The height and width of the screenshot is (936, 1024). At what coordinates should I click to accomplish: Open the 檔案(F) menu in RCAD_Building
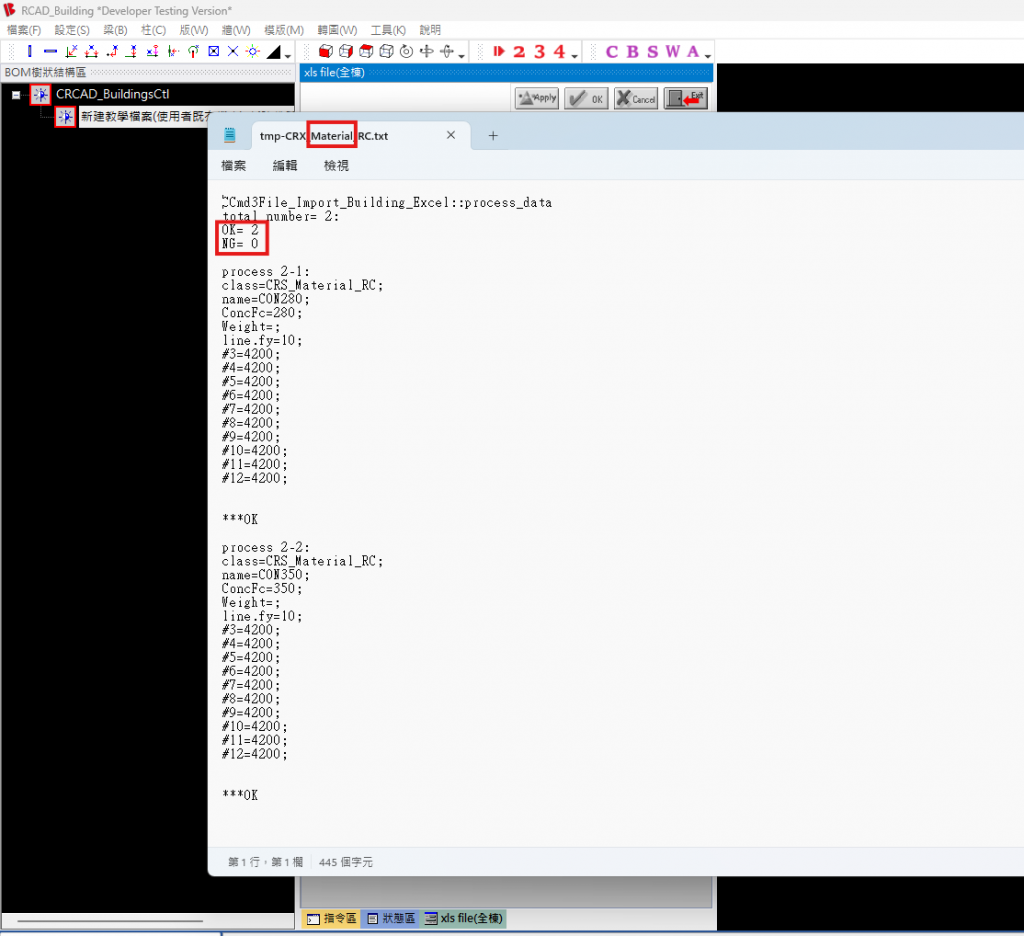click(x=24, y=30)
